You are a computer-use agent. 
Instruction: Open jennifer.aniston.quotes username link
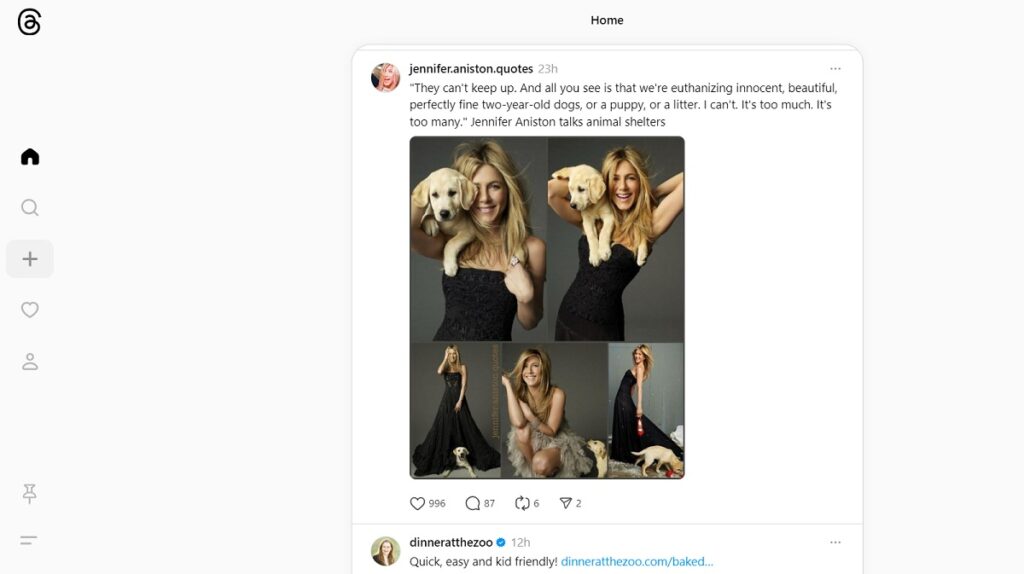pyautogui.click(x=471, y=69)
